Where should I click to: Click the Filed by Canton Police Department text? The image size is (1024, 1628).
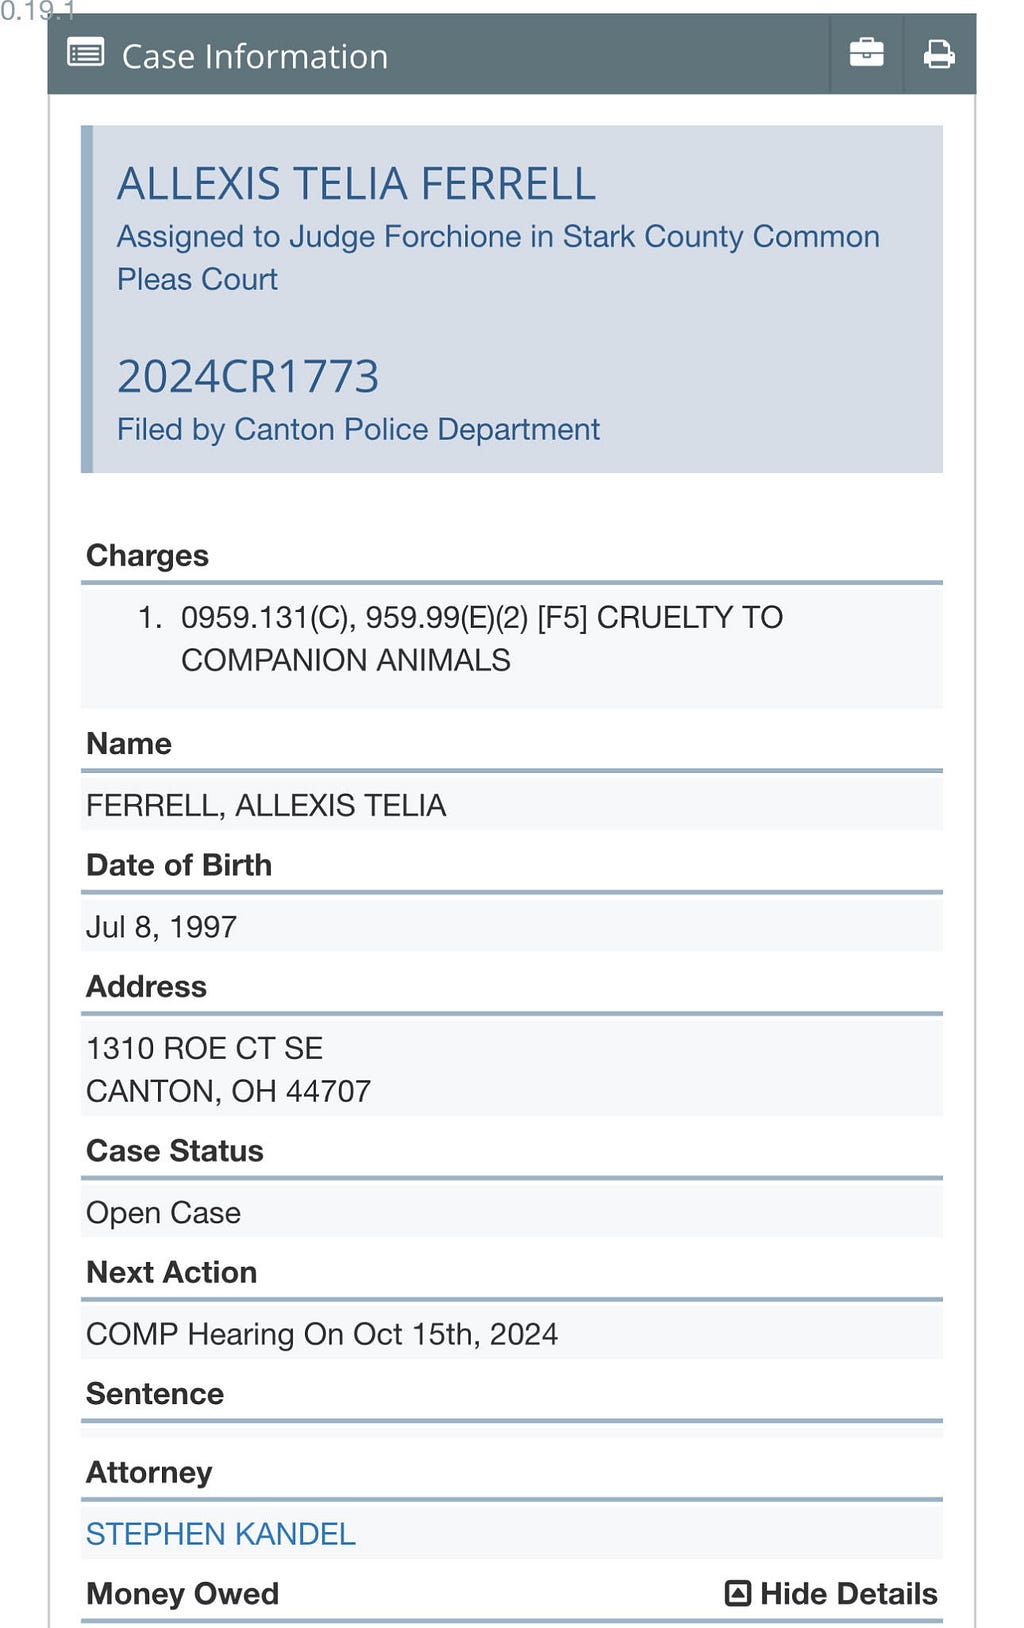tap(358, 429)
